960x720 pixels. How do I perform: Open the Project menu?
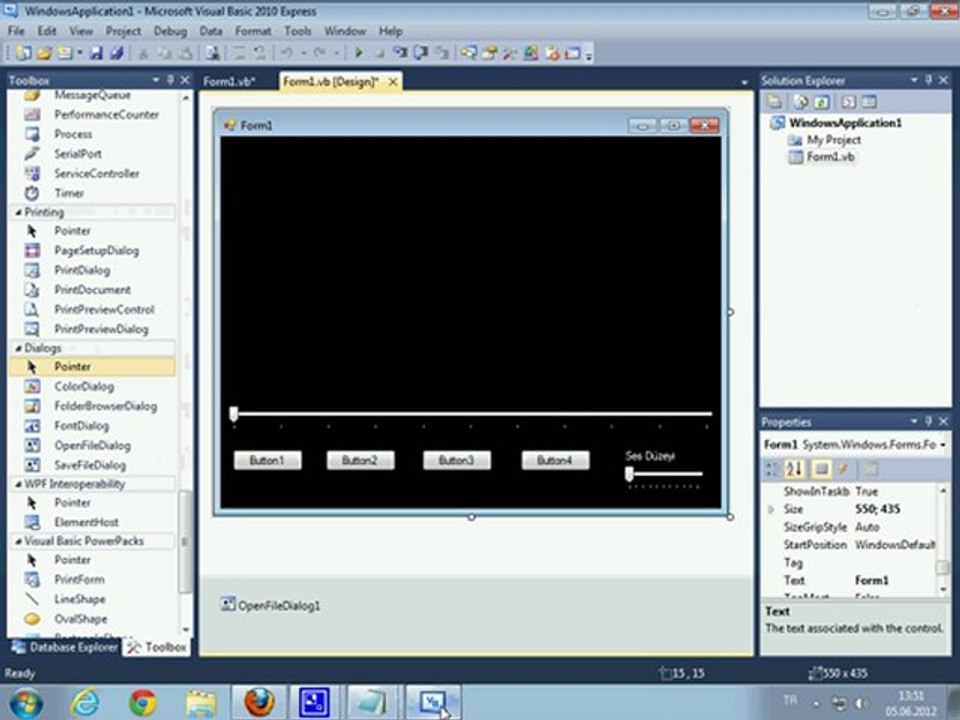point(123,31)
